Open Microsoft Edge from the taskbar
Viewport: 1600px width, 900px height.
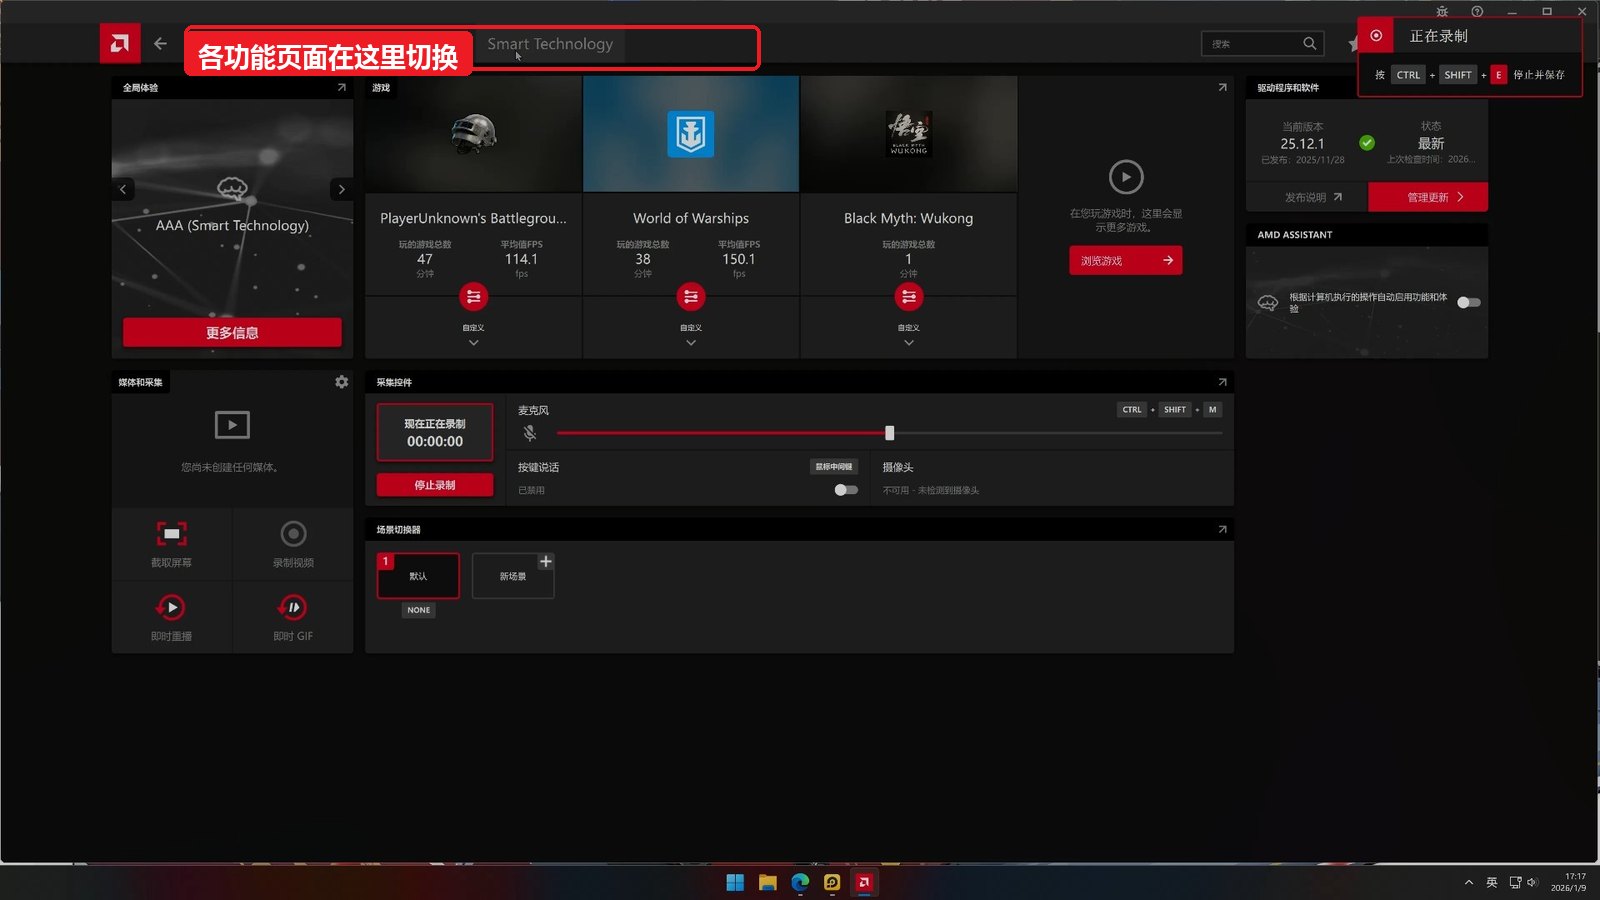[x=800, y=882]
